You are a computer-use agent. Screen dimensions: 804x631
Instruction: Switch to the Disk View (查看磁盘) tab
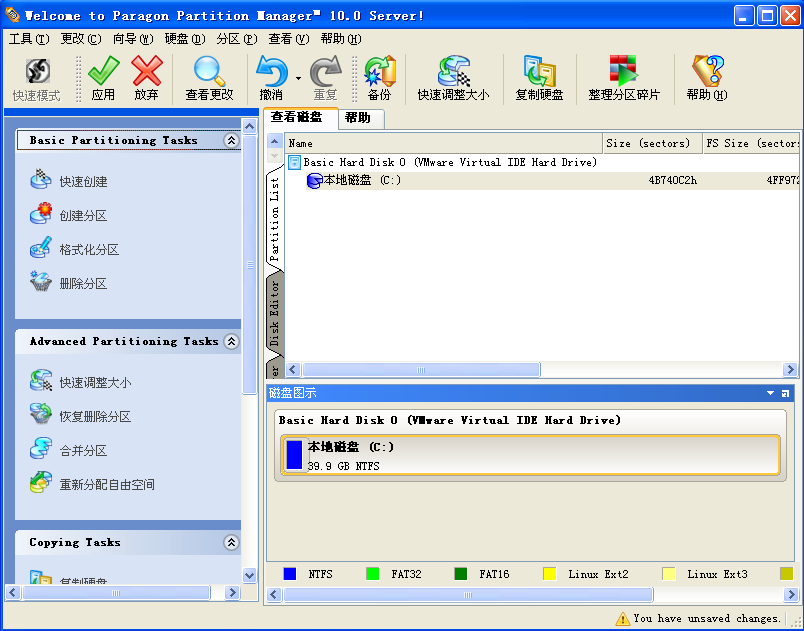pyautogui.click(x=300, y=117)
